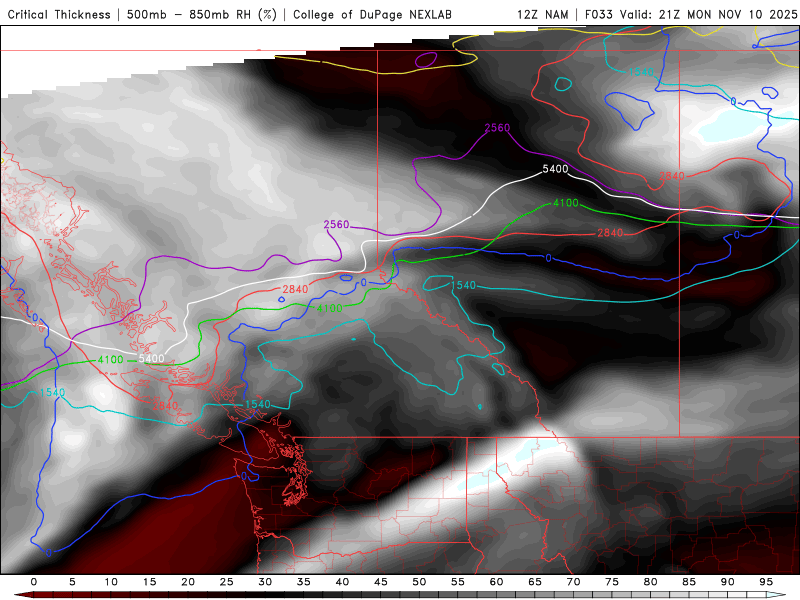
Task: Click the "College of DuPage NEXLAB" credit text
Action: tap(372, 14)
